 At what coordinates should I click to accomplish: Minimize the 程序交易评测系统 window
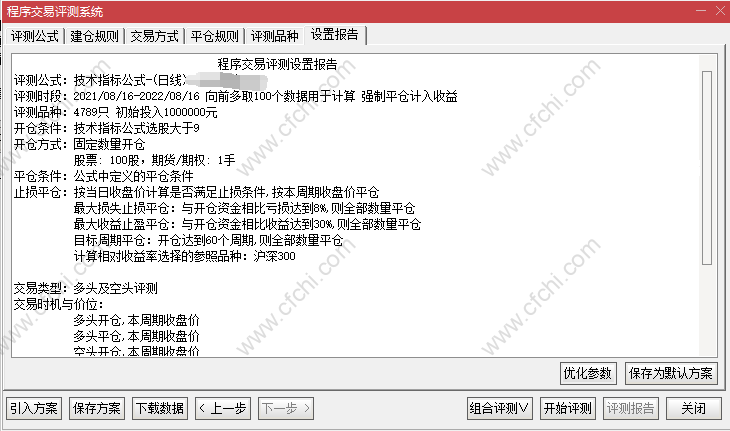click(701, 11)
